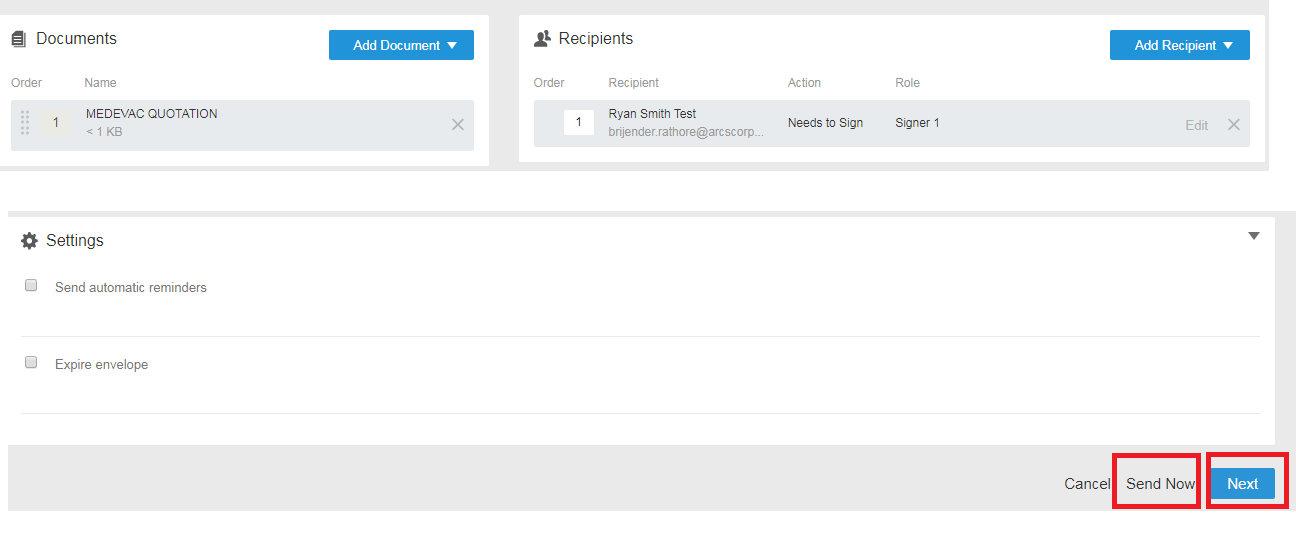Viewport: 1296px width, 546px height.
Task: Click the Name column header in Documents
Action: coord(100,83)
